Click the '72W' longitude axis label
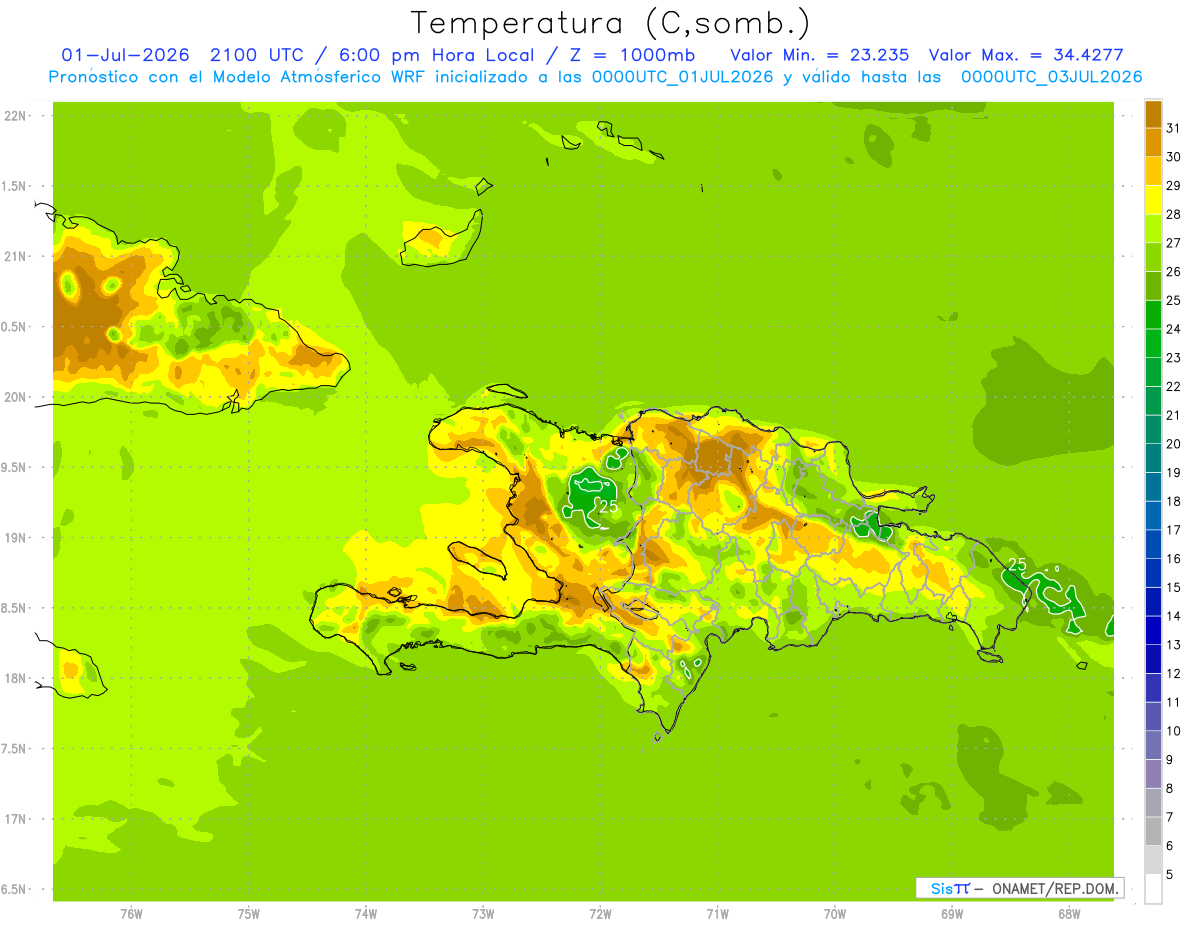Image resolution: width=1200 pixels, height=927 pixels. coord(600,913)
